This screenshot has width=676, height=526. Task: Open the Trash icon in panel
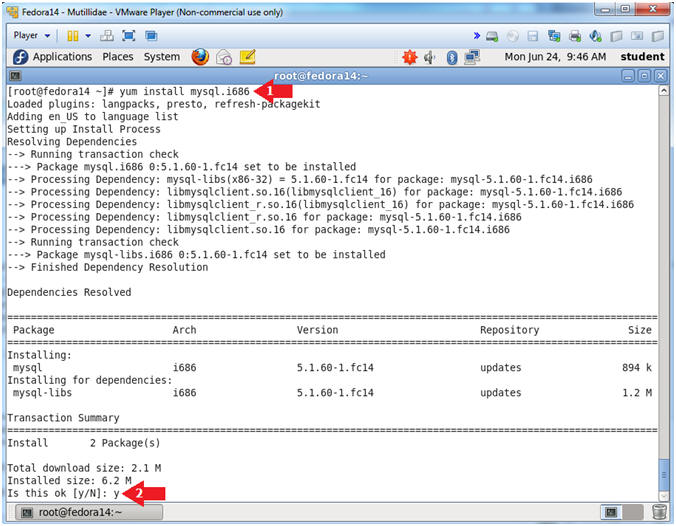coord(659,512)
